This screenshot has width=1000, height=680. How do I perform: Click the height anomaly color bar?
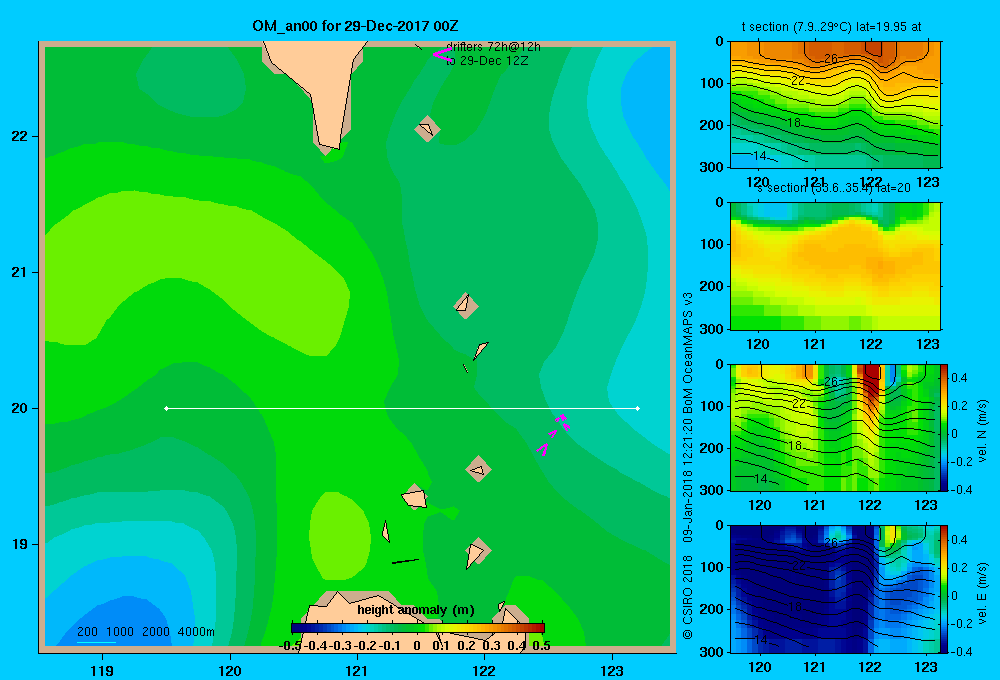tap(417, 628)
